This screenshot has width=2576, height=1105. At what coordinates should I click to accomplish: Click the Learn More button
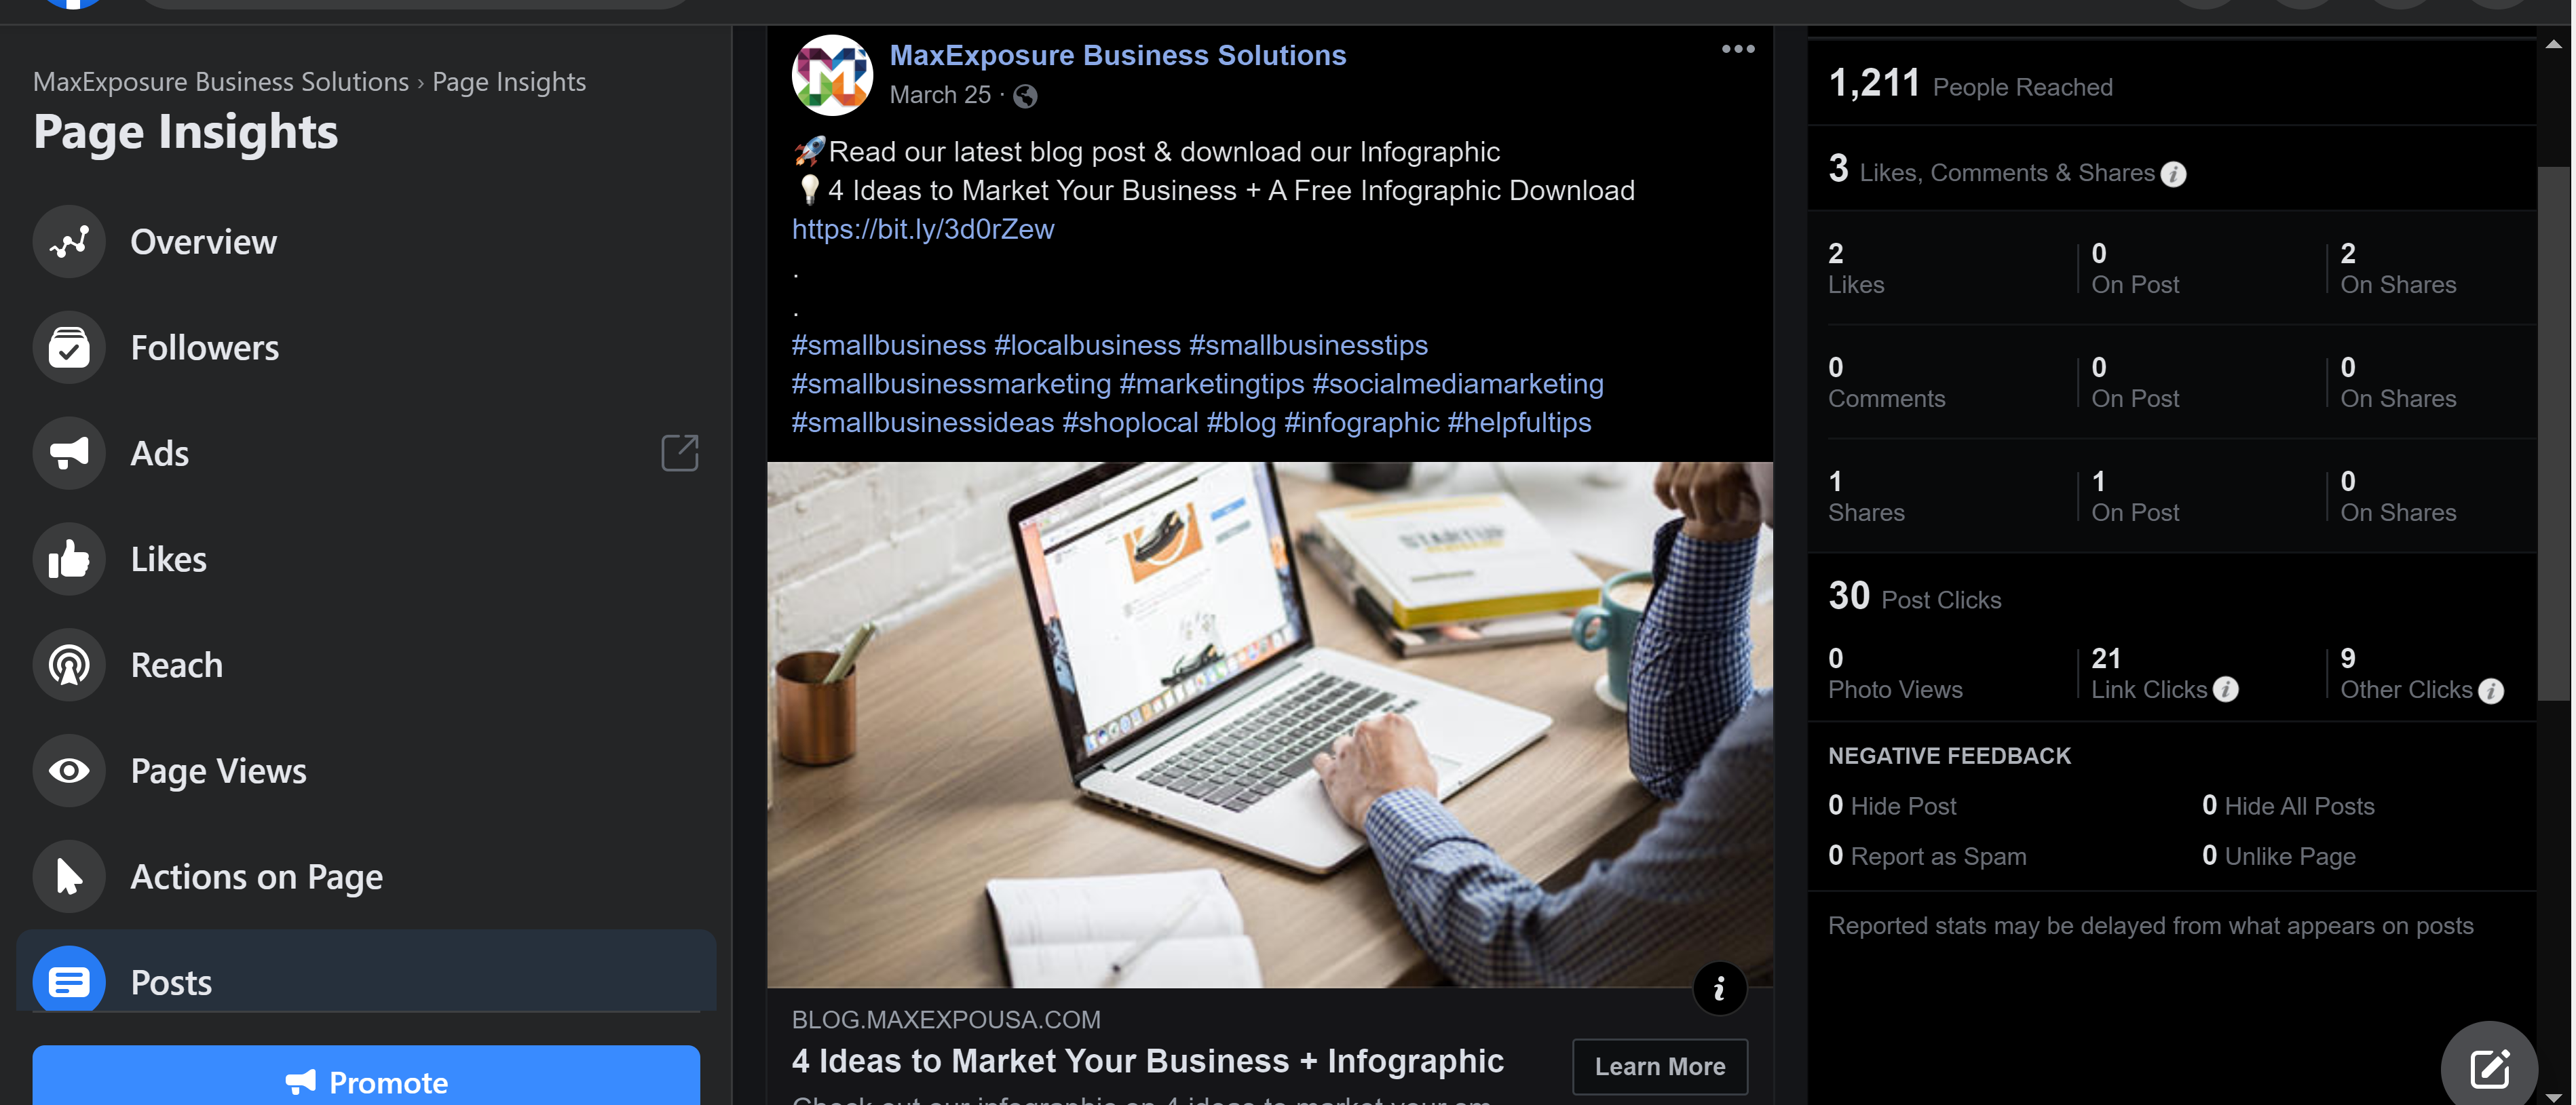point(1660,1067)
